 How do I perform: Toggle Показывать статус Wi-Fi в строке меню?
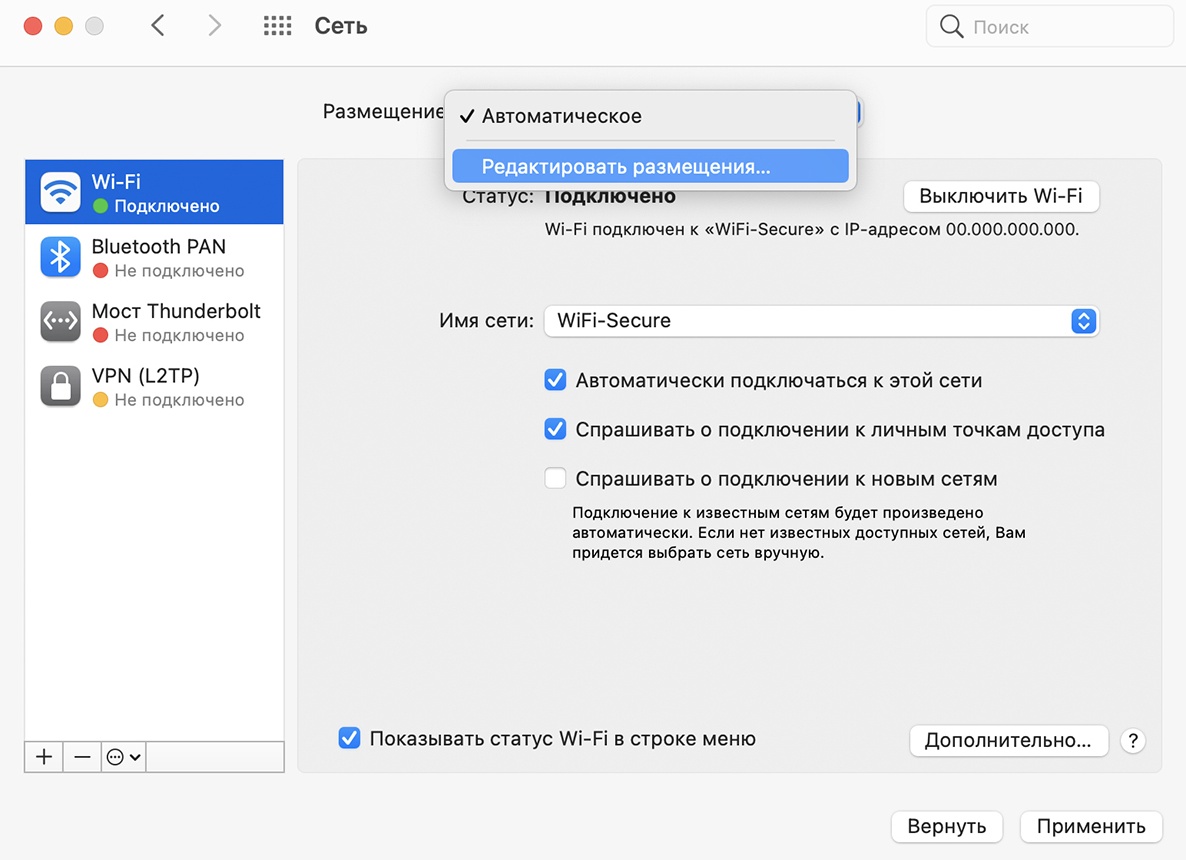click(x=349, y=738)
